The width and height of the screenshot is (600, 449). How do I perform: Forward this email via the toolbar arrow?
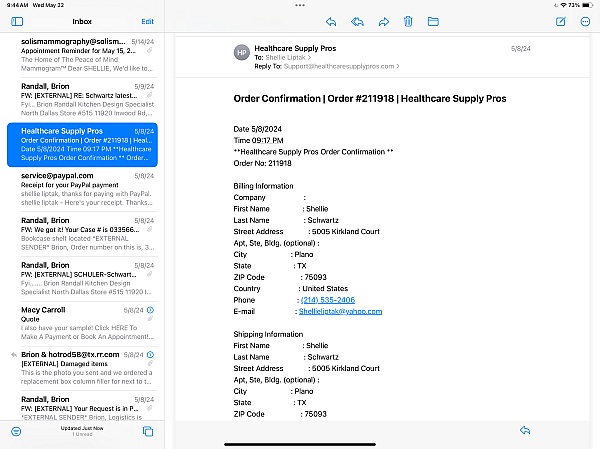[383, 22]
